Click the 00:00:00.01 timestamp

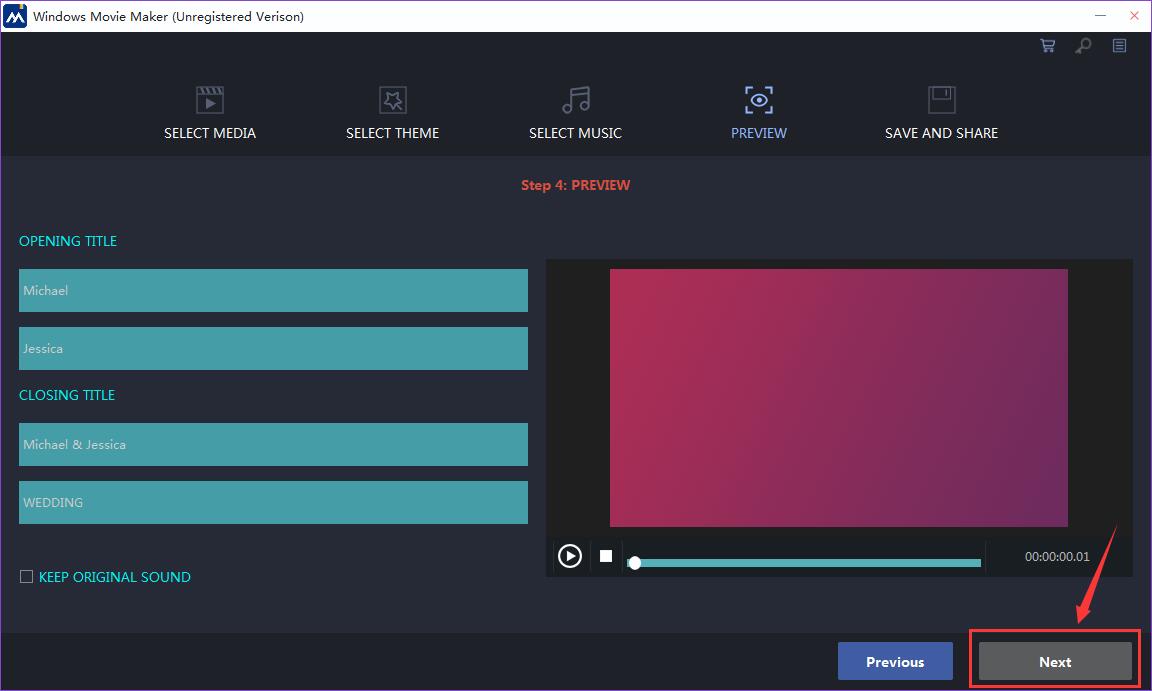[x=1057, y=557]
